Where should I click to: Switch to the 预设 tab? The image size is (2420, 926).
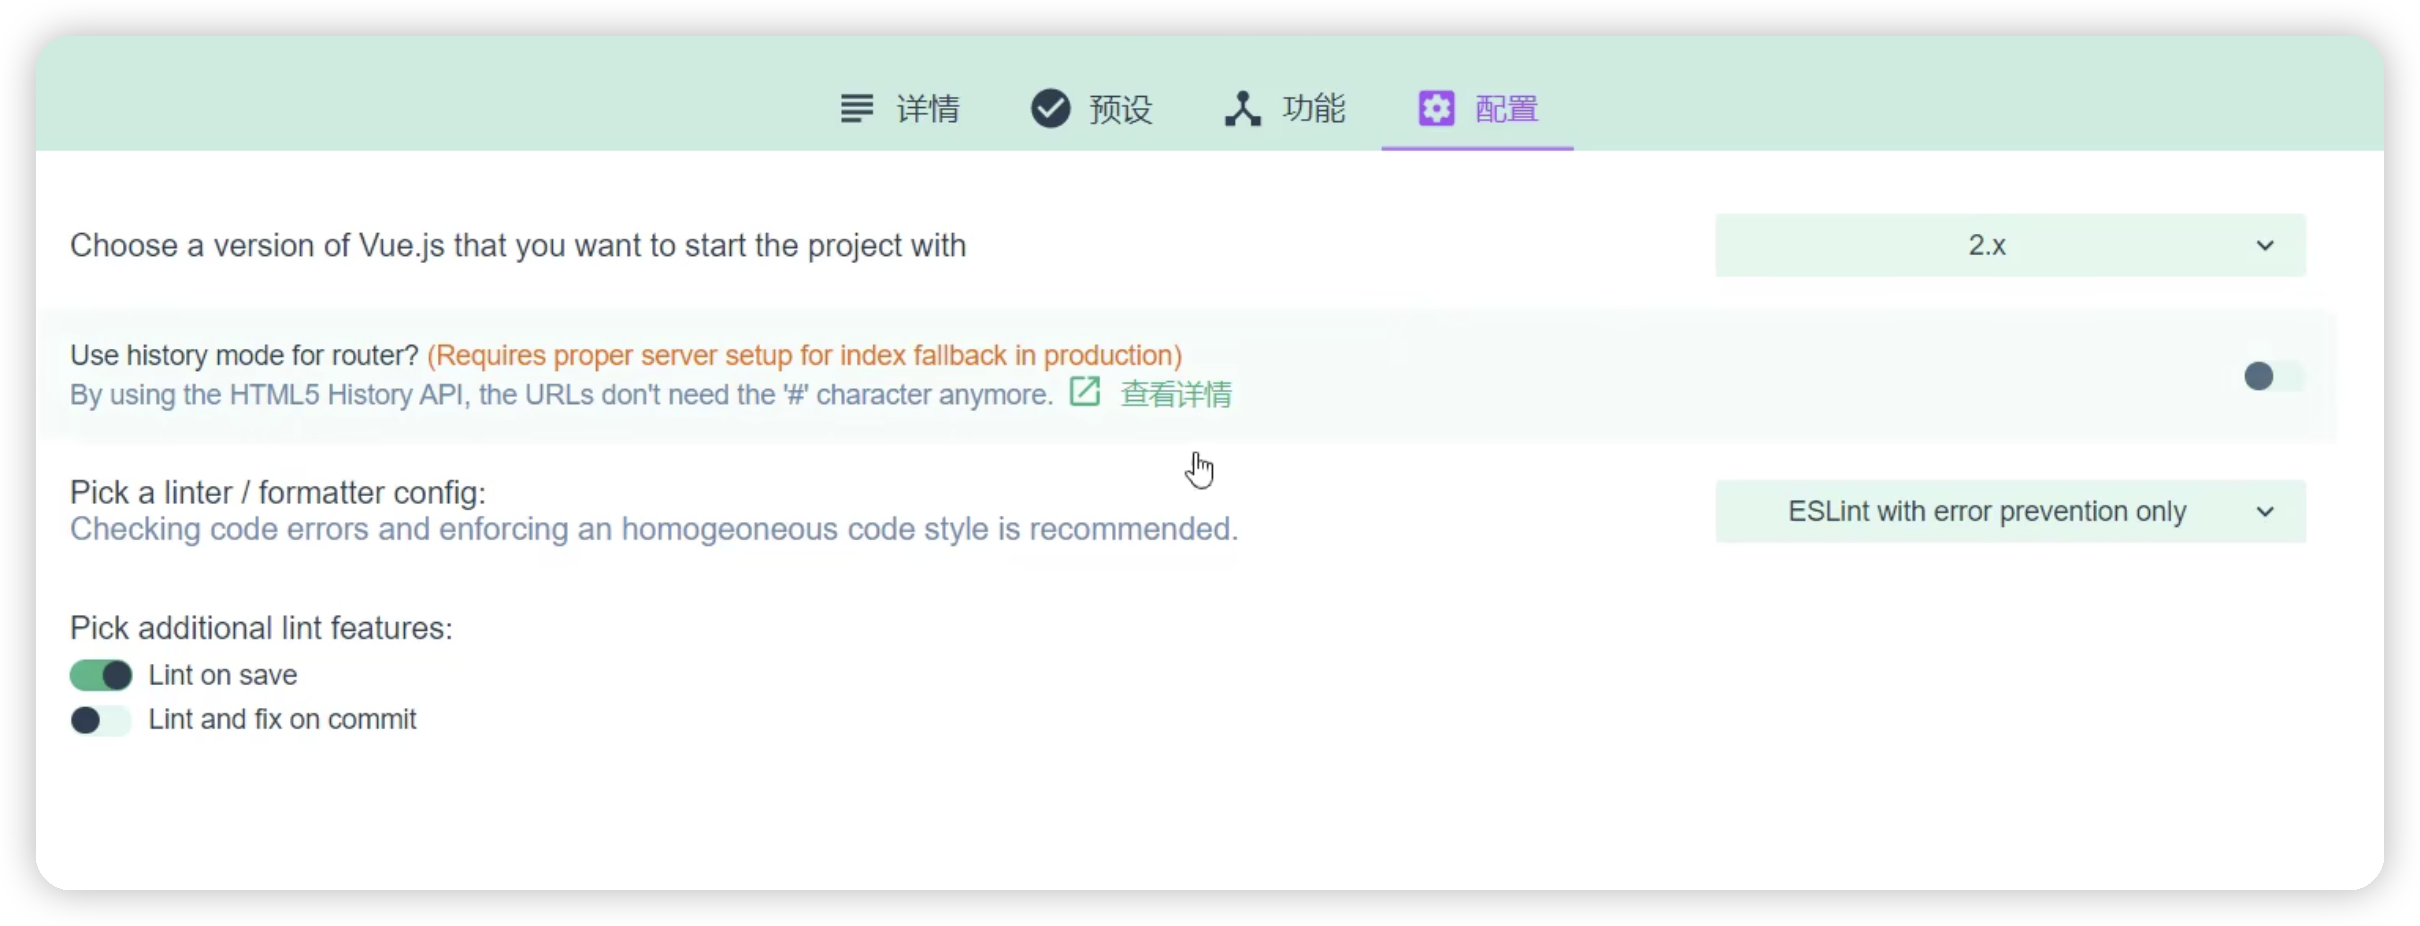pos(1092,108)
